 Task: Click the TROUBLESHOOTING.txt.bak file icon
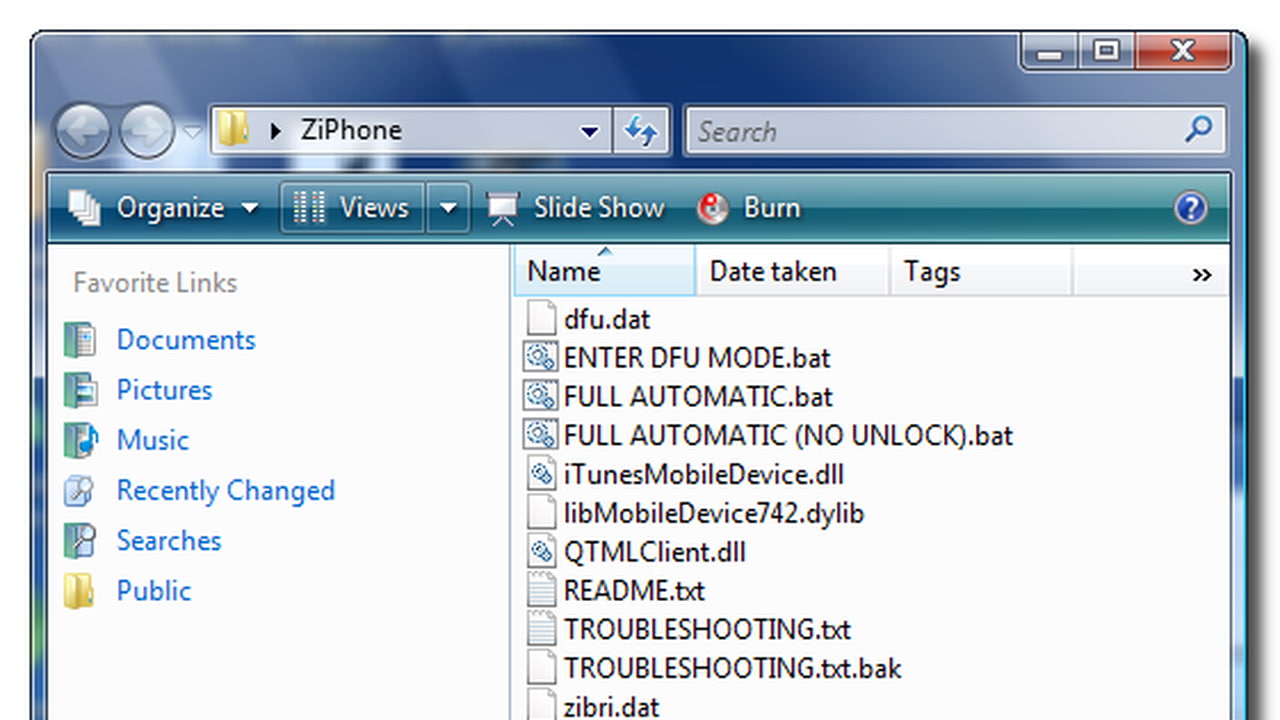(541, 669)
